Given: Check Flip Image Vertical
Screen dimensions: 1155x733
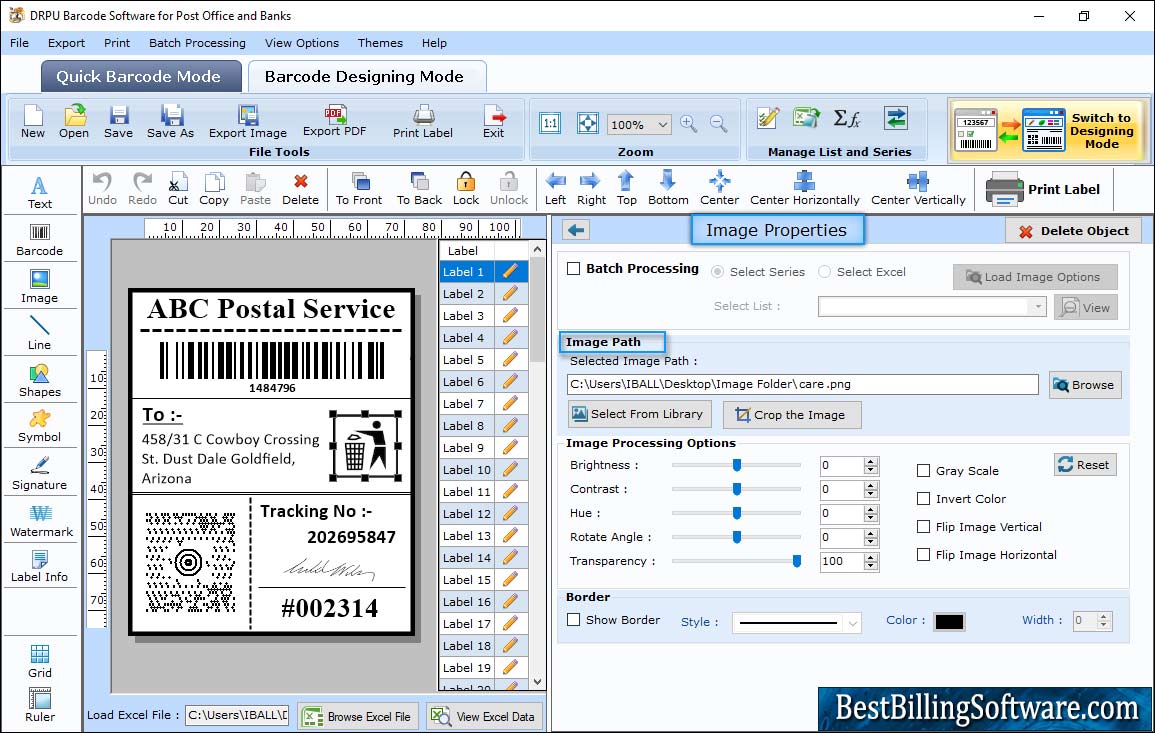Looking at the screenshot, I should click(x=923, y=527).
